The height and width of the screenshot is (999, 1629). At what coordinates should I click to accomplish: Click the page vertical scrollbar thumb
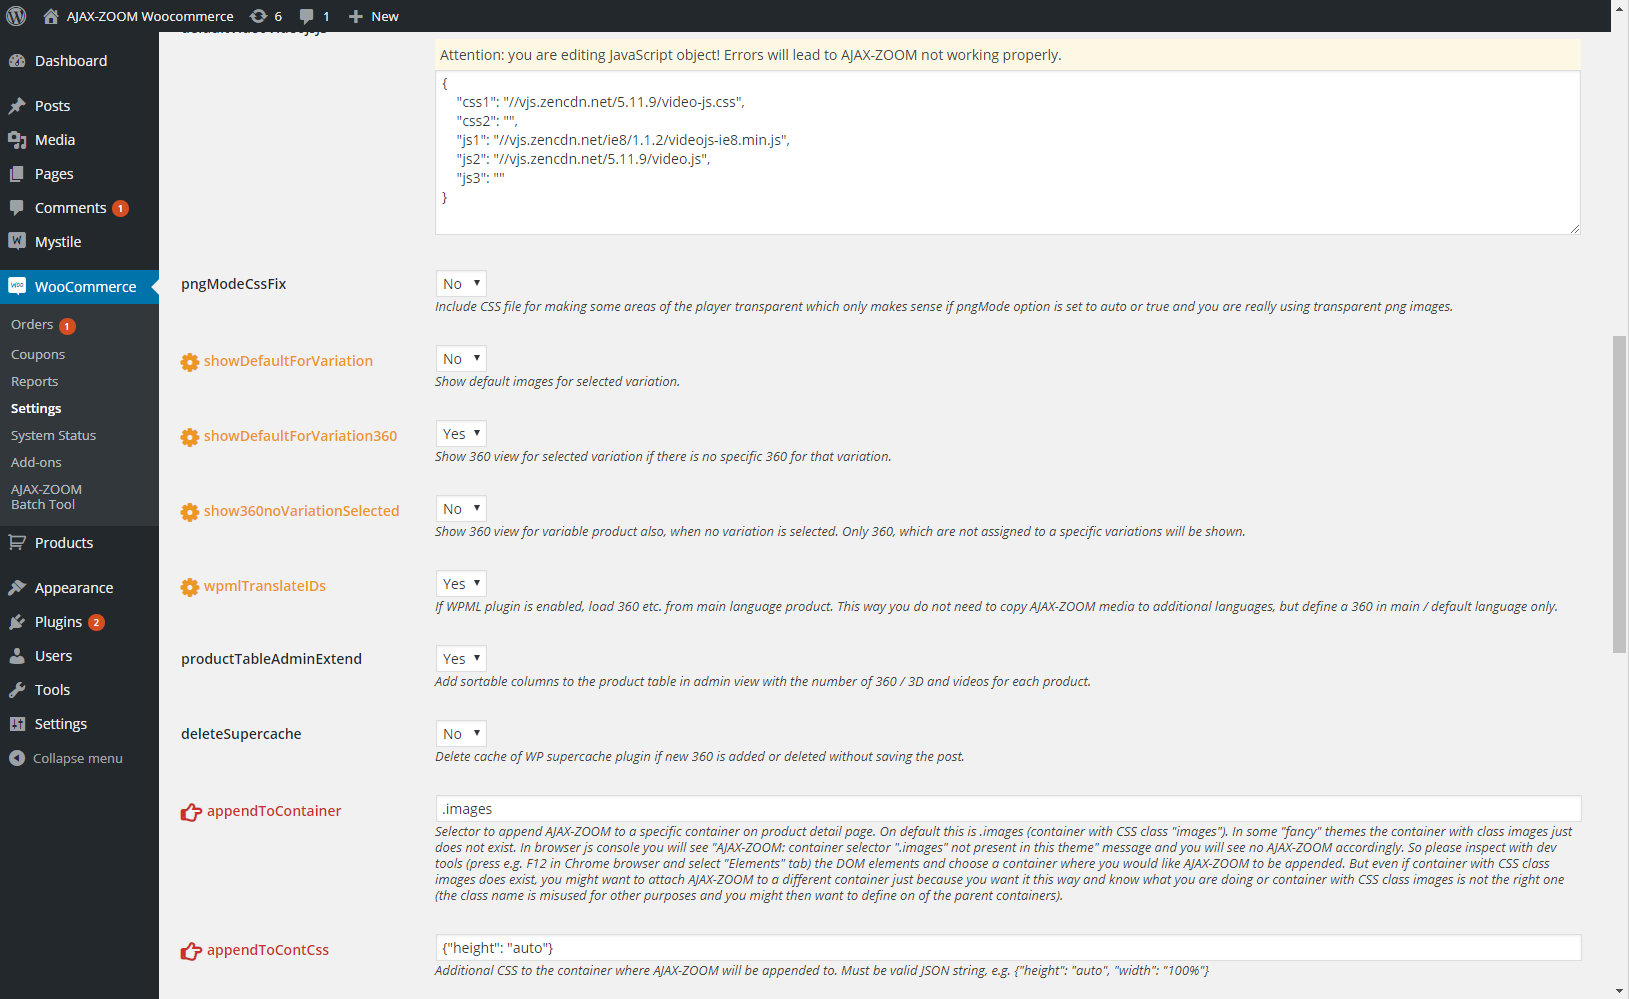point(1620,494)
